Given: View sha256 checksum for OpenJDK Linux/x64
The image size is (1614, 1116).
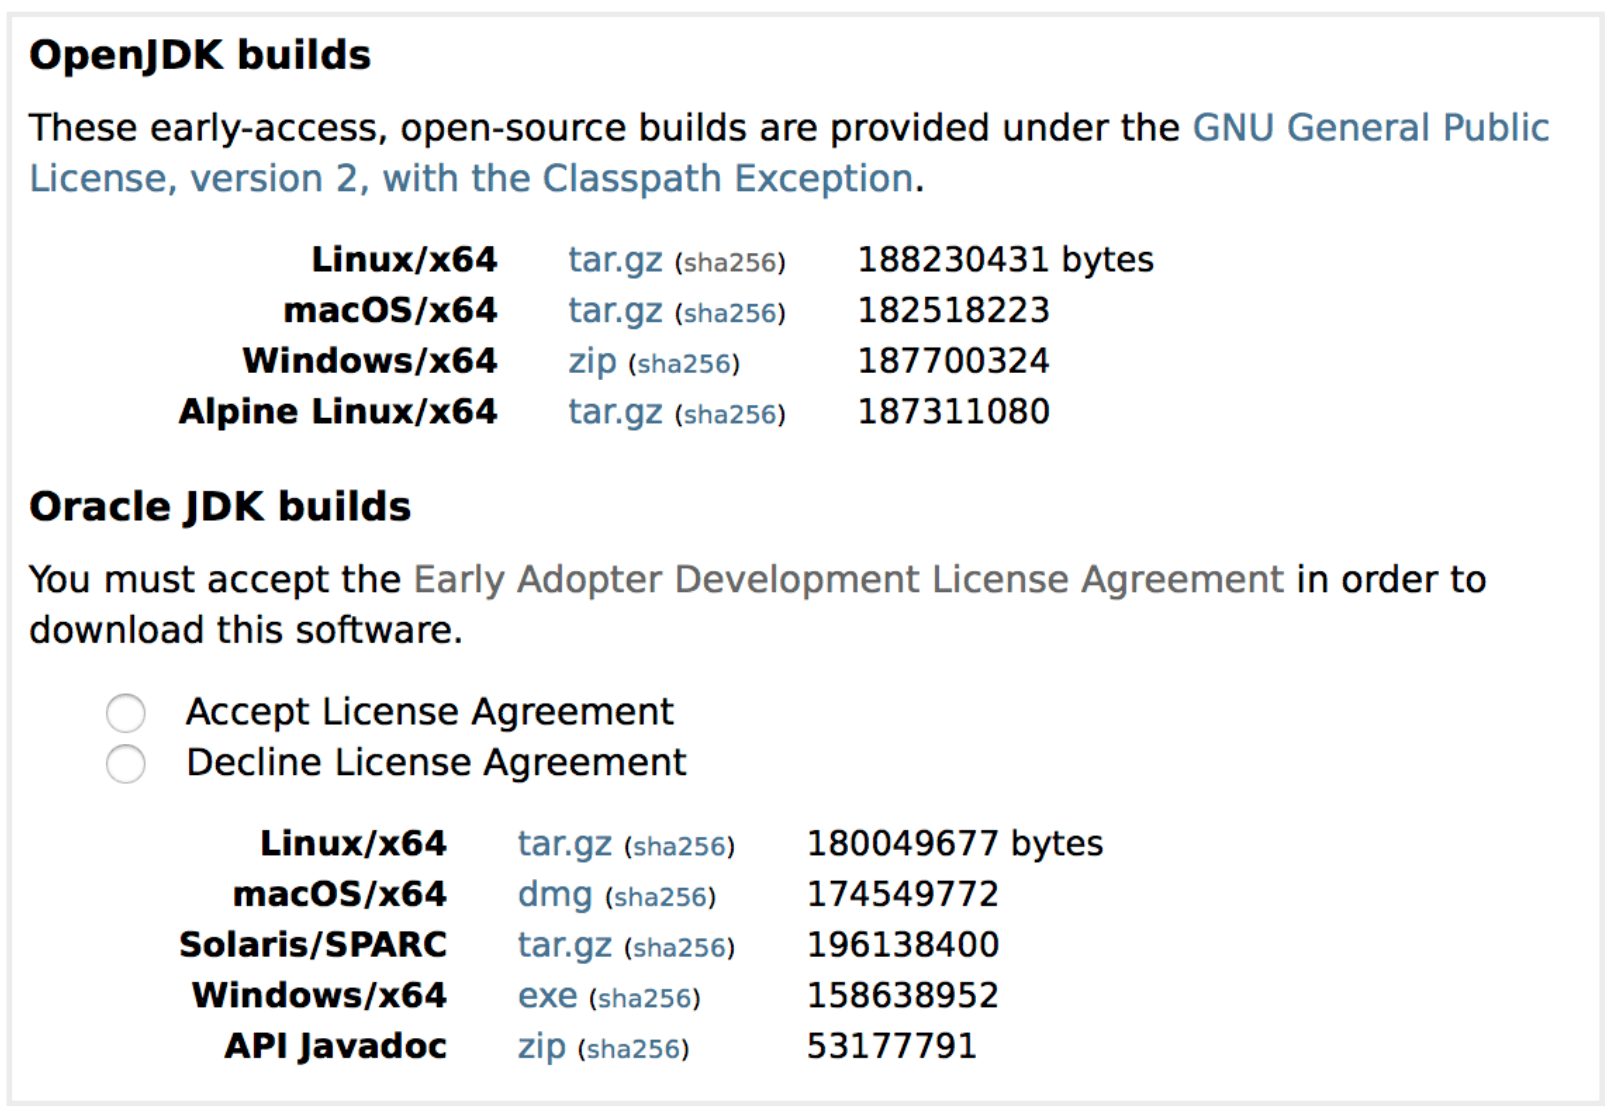Looking at the screenshot, I should click(729, 262).
